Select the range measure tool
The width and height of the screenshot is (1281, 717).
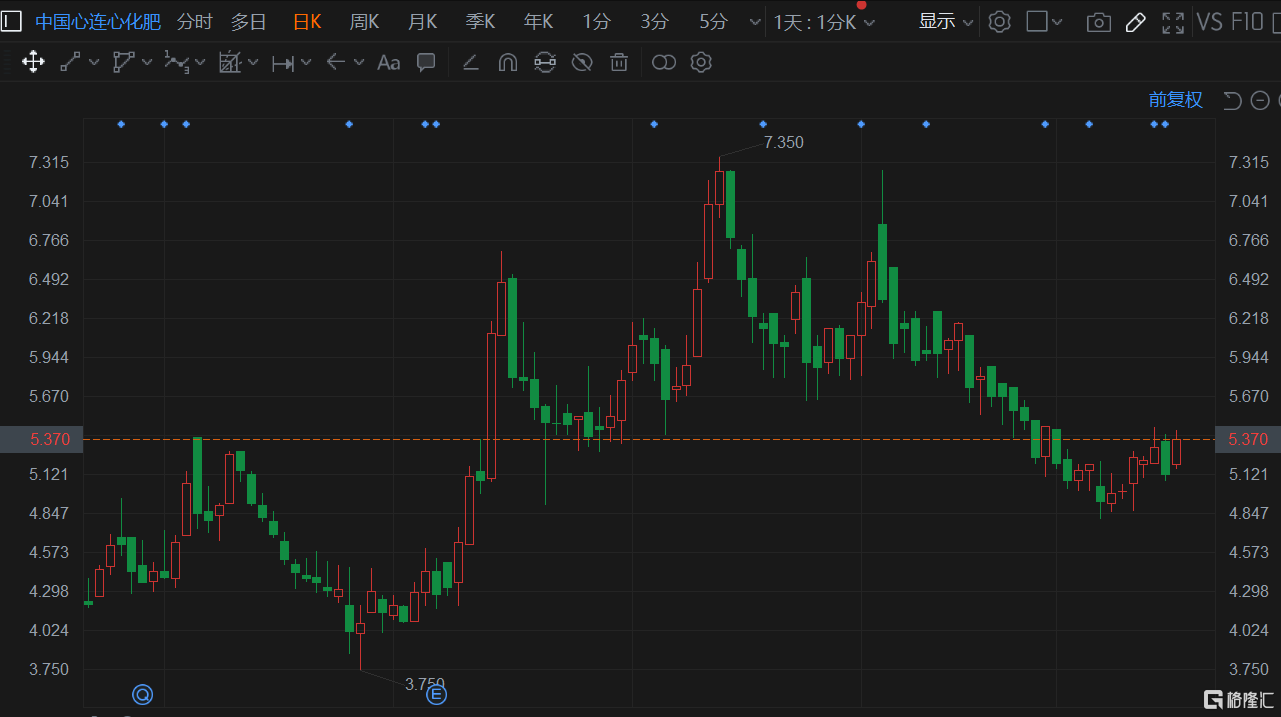[x=283, y=63]
